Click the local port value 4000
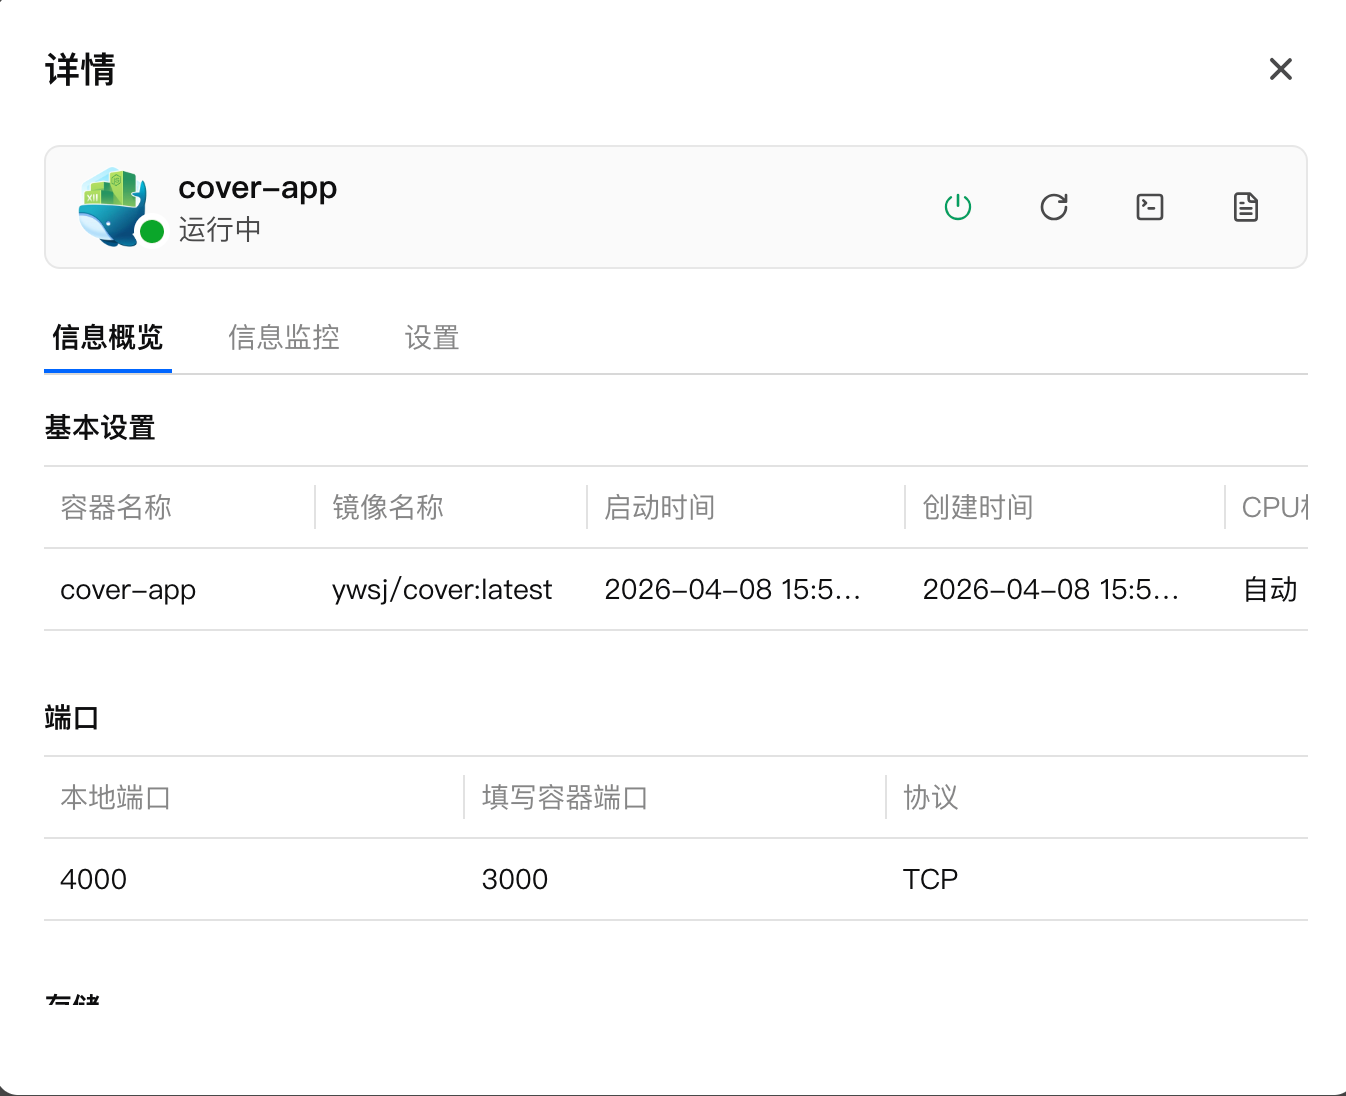1346x1096 pixels. tap(94, 880)
